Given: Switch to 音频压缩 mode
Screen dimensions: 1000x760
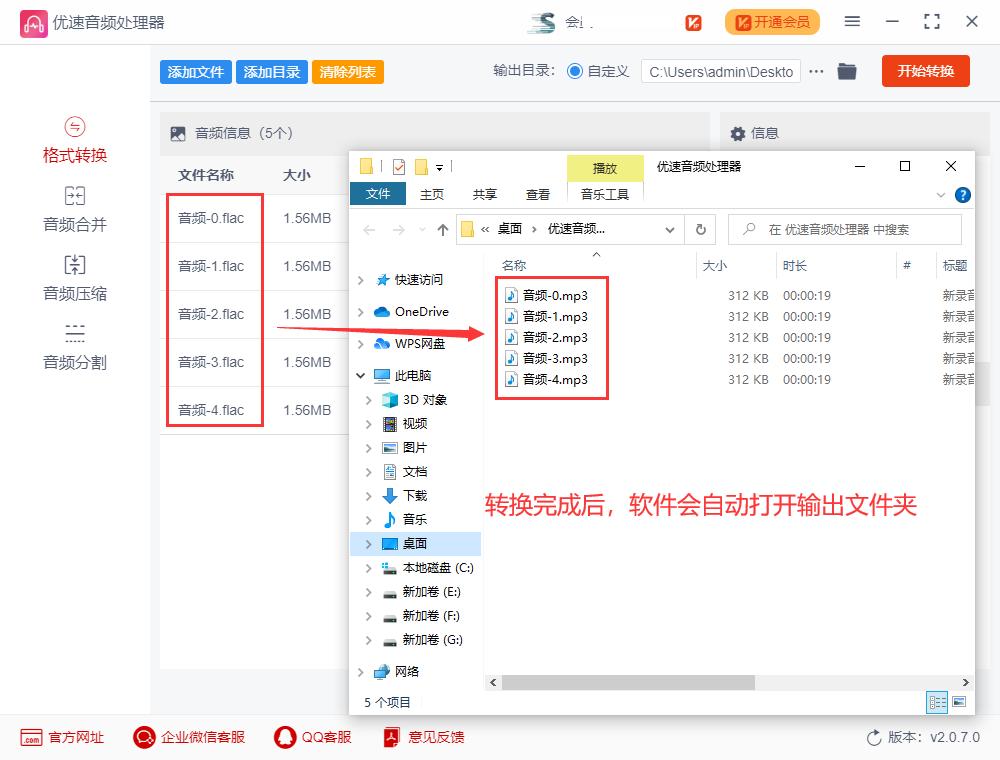Looking at the screenshot, I should point(74,278).
